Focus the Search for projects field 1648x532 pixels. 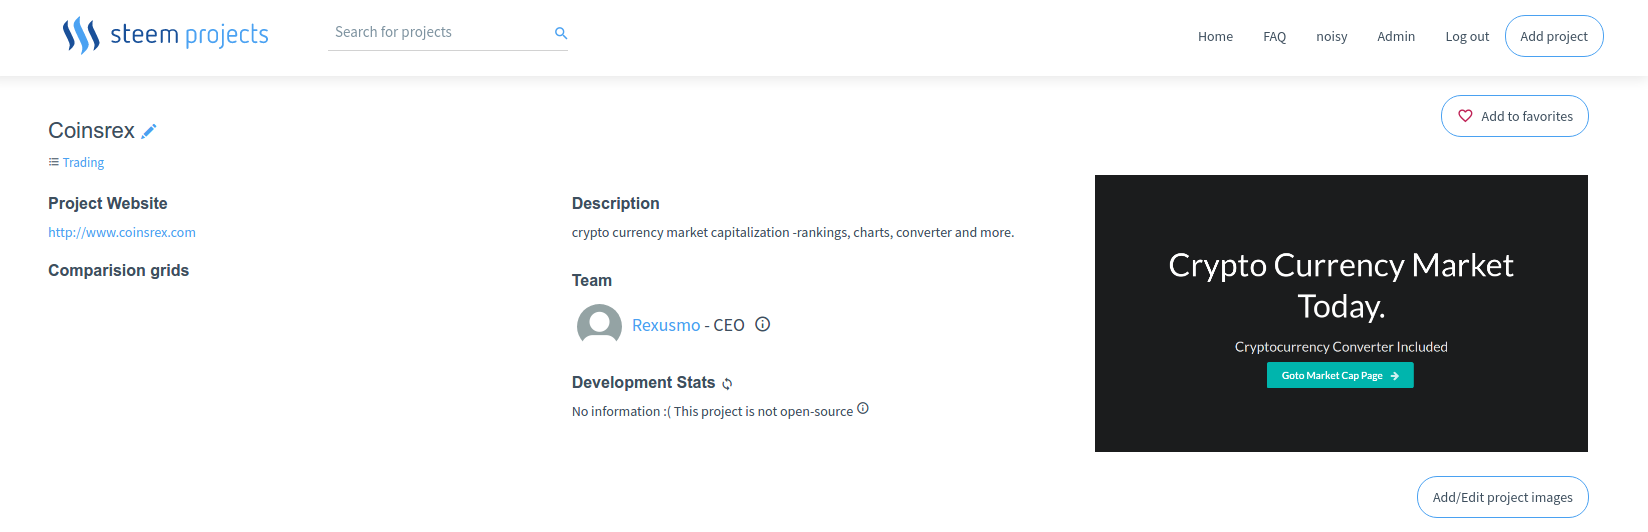(x=440, y=32)
